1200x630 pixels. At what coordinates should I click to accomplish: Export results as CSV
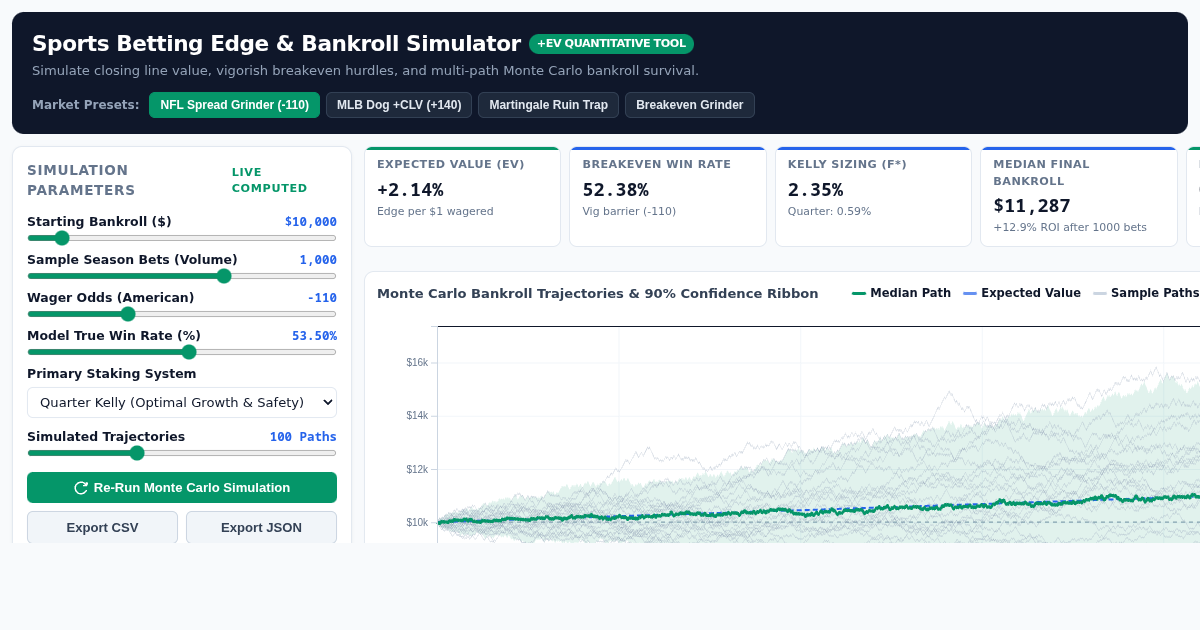[x=102, y=527]
